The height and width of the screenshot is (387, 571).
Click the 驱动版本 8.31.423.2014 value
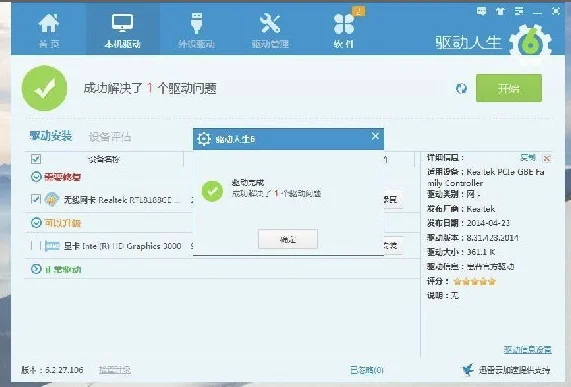pos(492,238)
